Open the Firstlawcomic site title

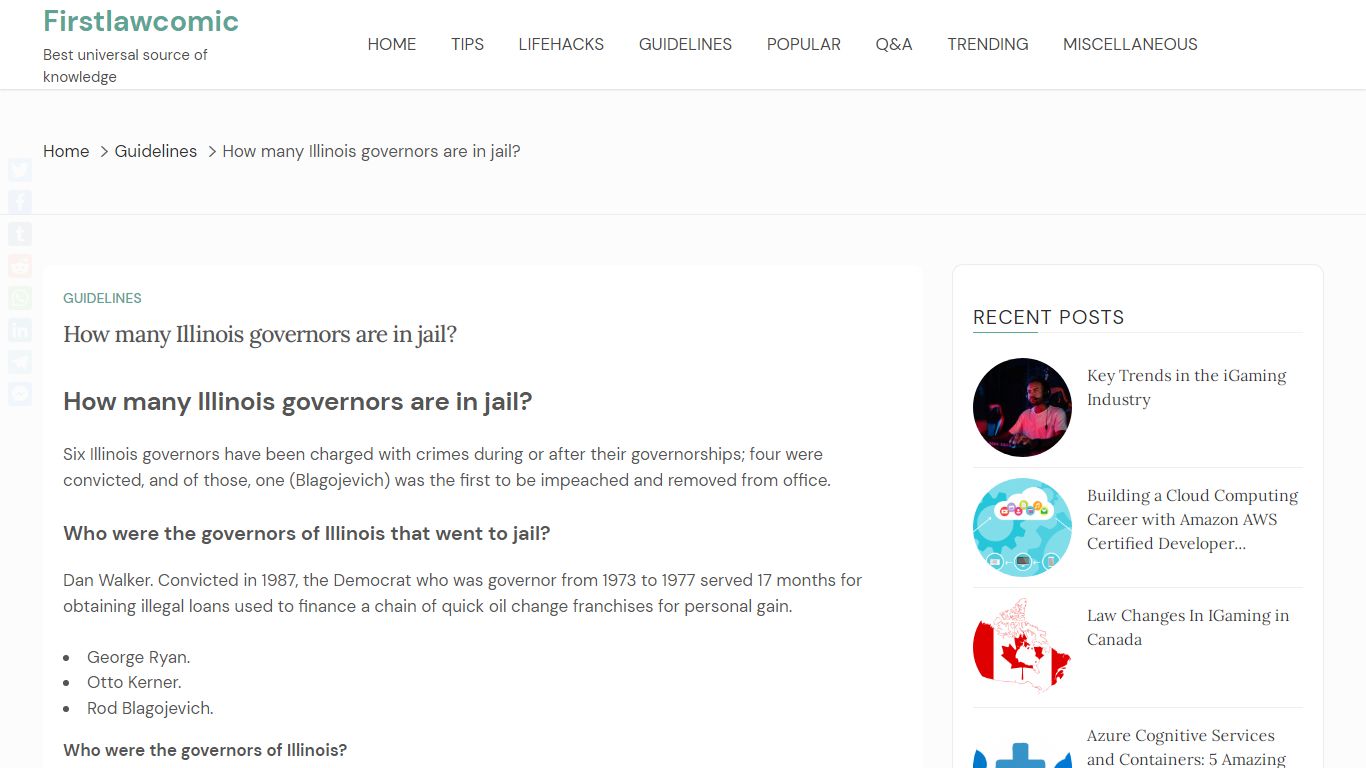coord(141,21)
